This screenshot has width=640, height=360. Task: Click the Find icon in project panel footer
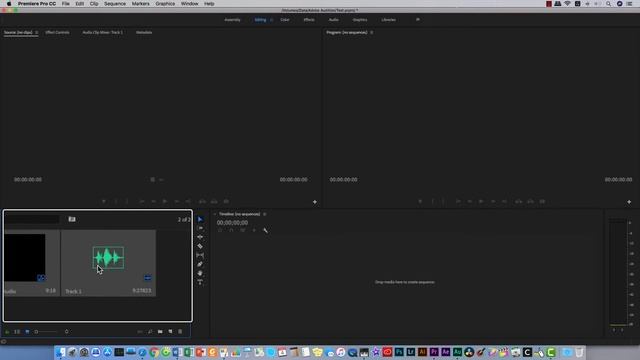click(x=150, y=332)
